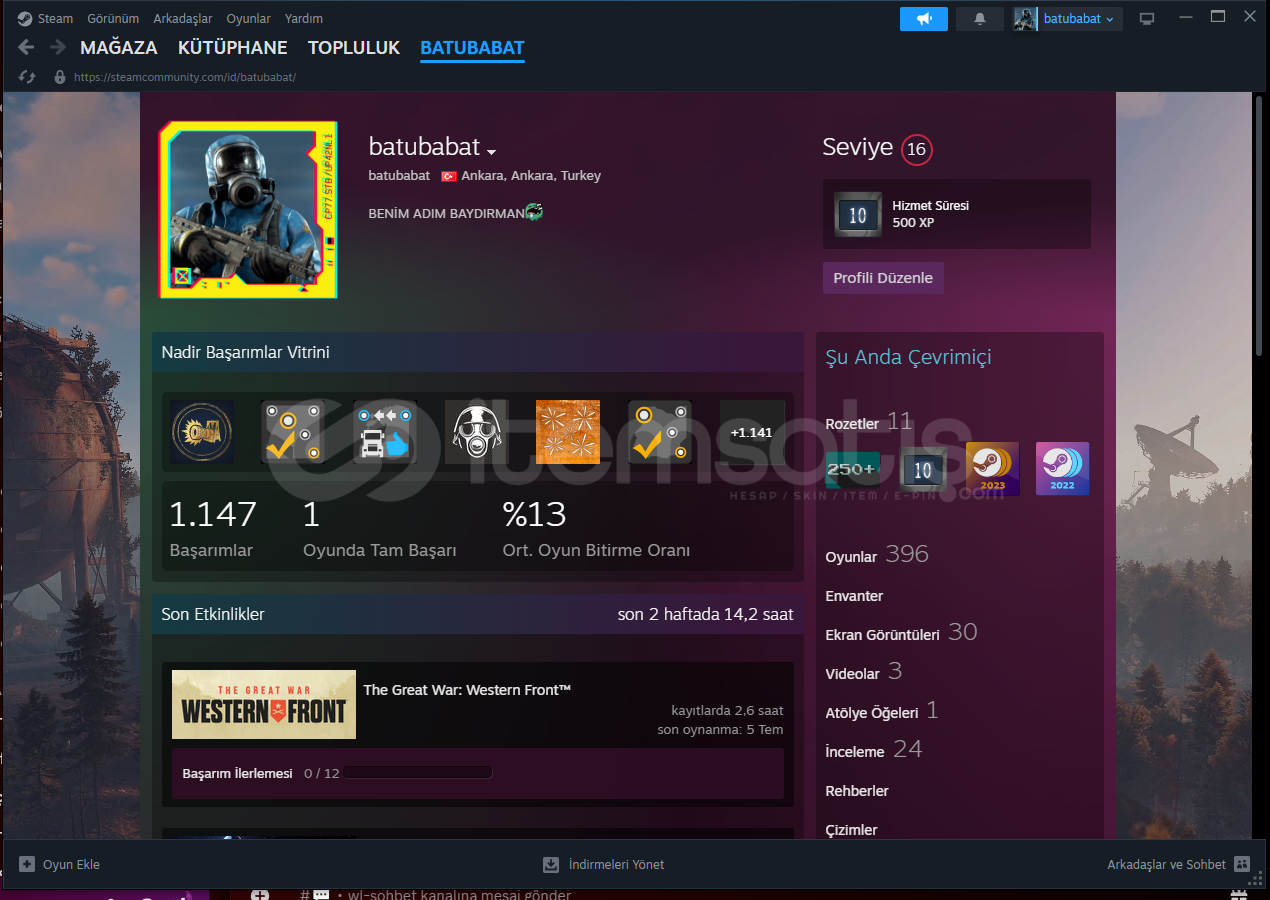
Task: Go back with the left arrow
Action: click(x=26, y=47)
